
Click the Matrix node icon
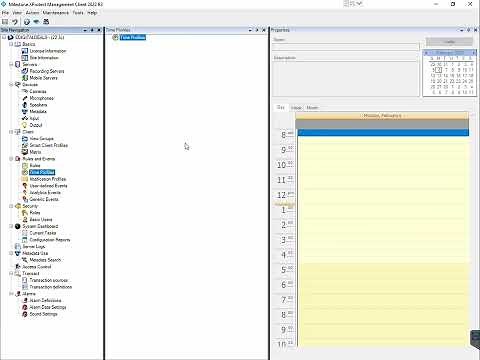click(25, 152)
